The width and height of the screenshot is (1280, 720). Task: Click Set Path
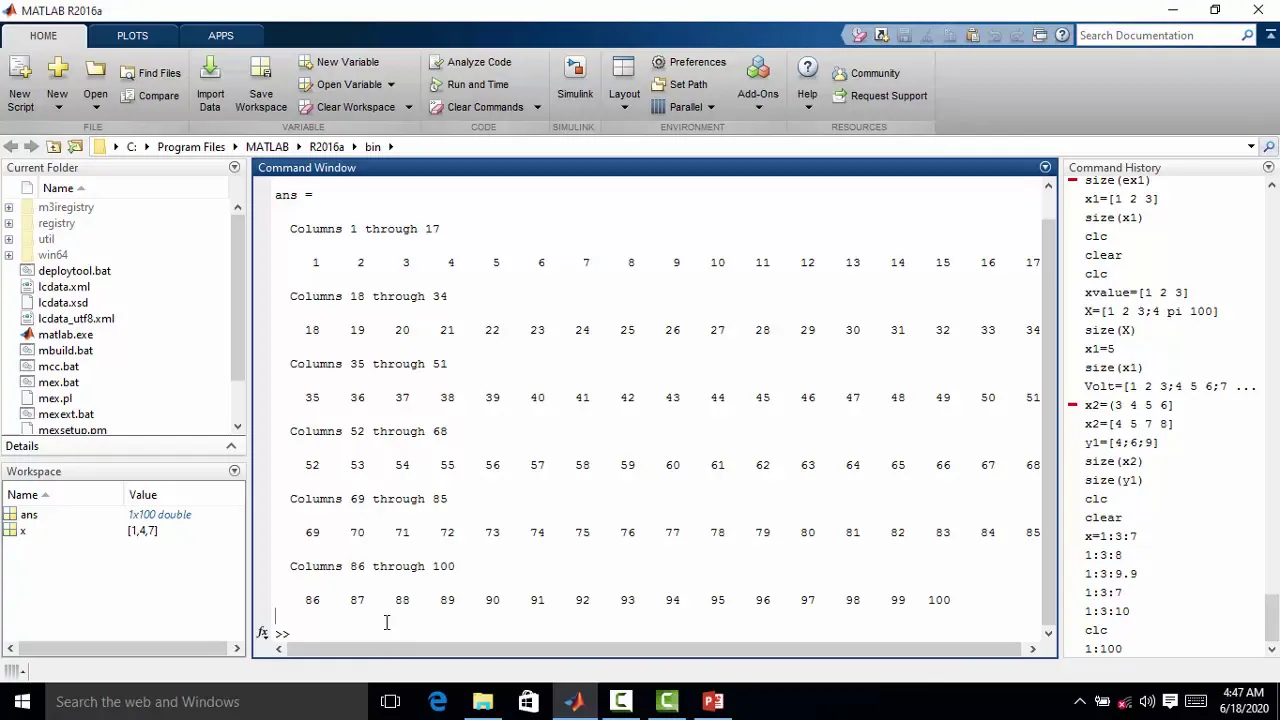pos(680,84)
